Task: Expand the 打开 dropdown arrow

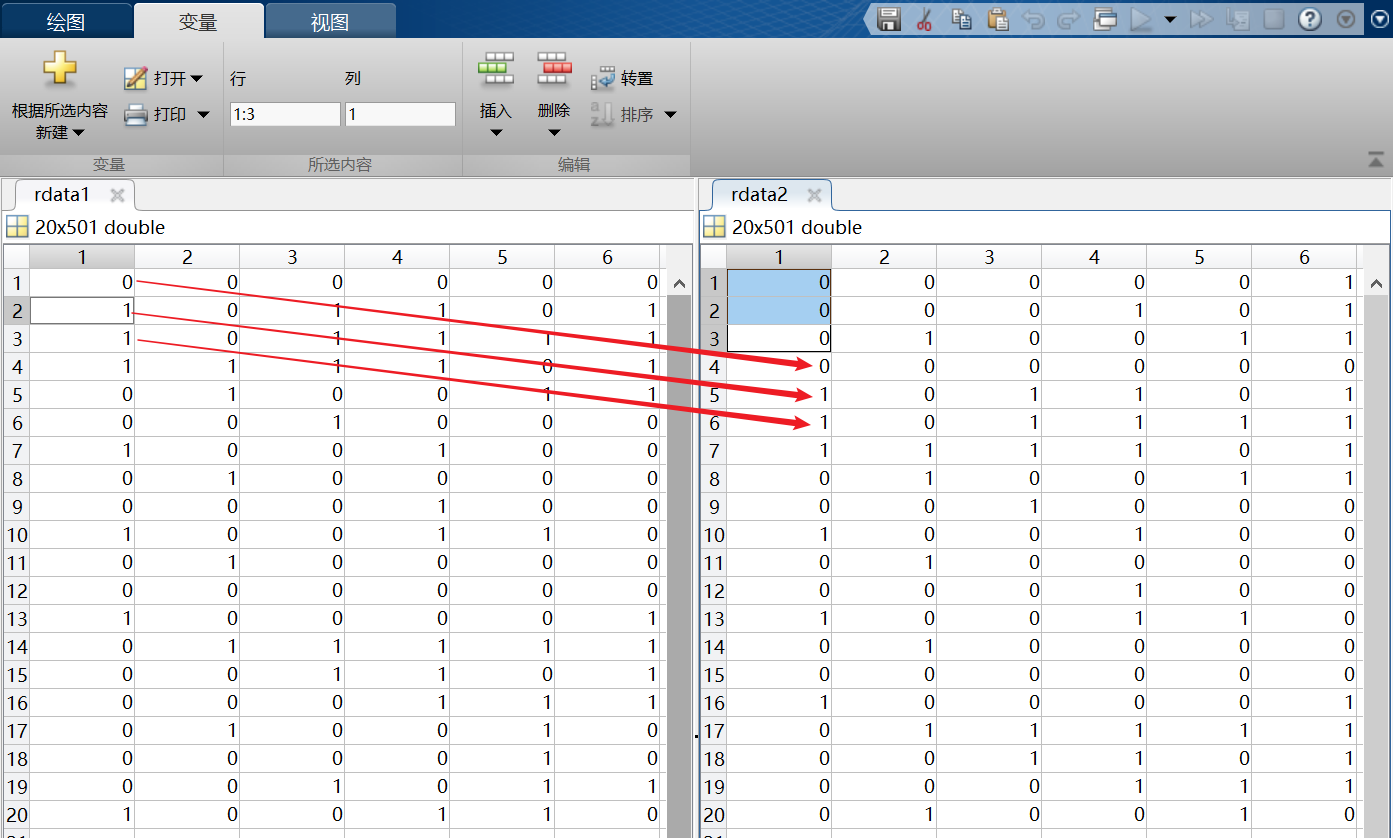Action: [196, 78]
